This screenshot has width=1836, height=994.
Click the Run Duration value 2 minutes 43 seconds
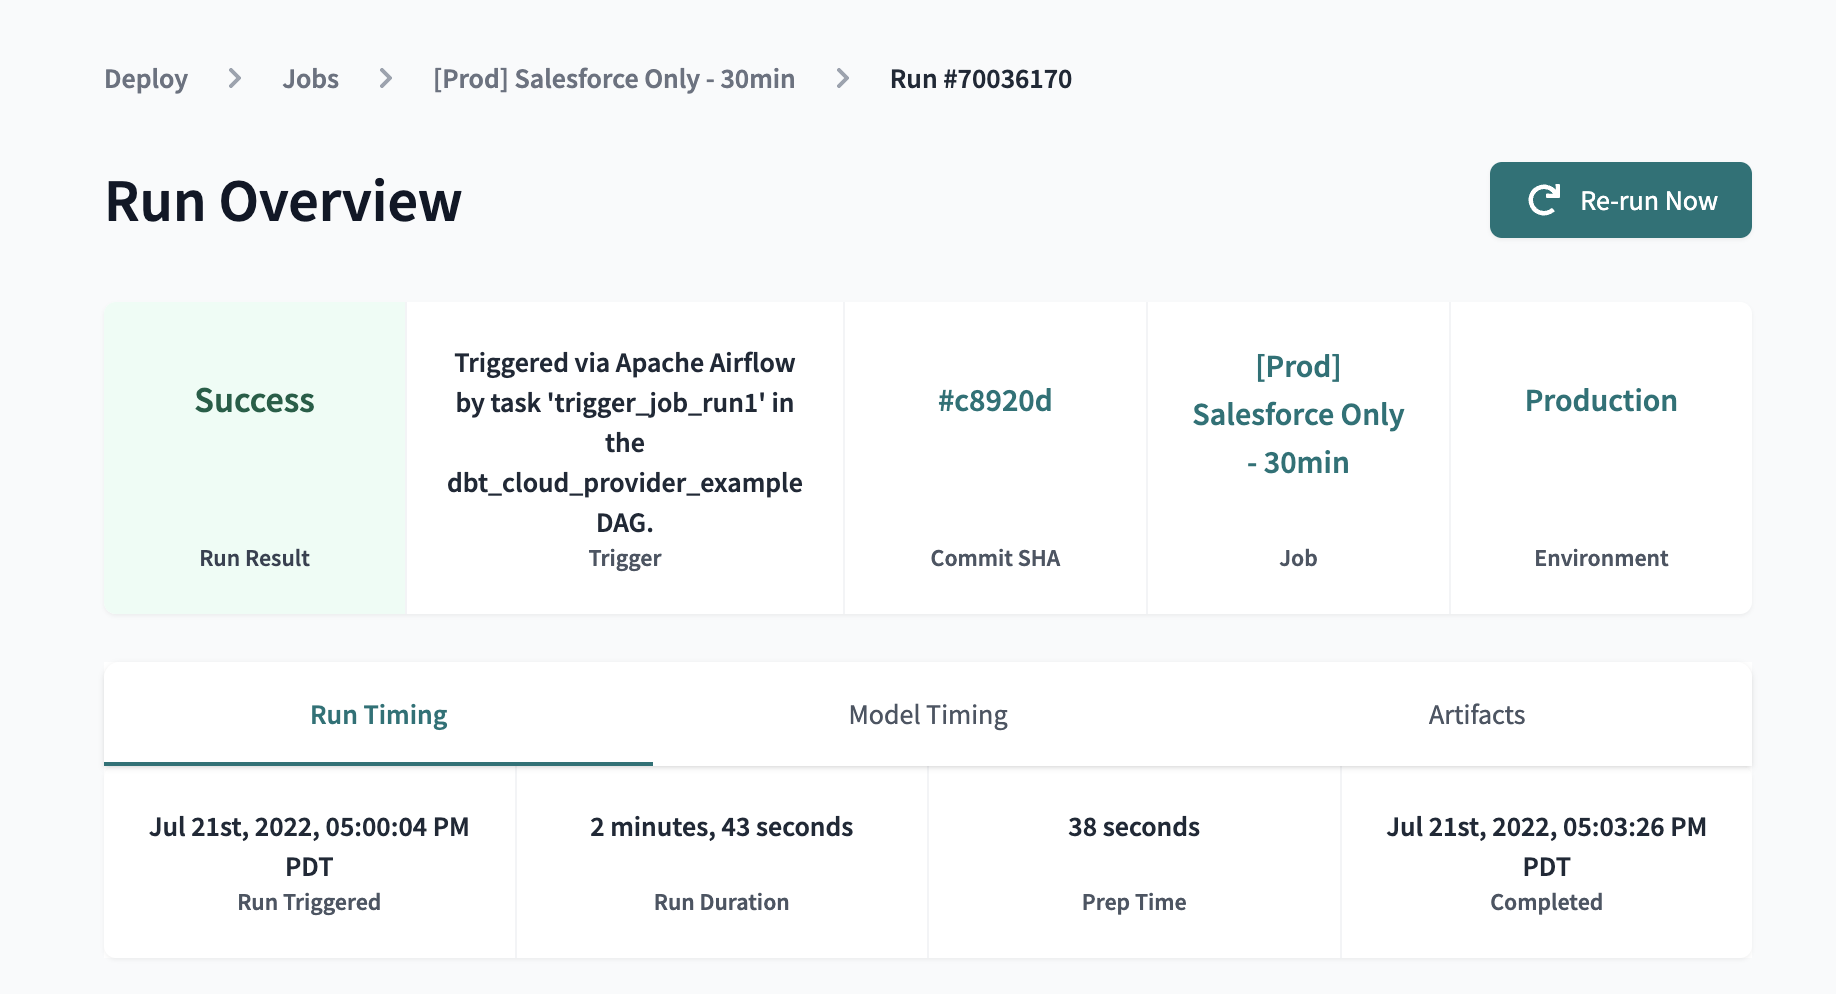tap(721, 827)
